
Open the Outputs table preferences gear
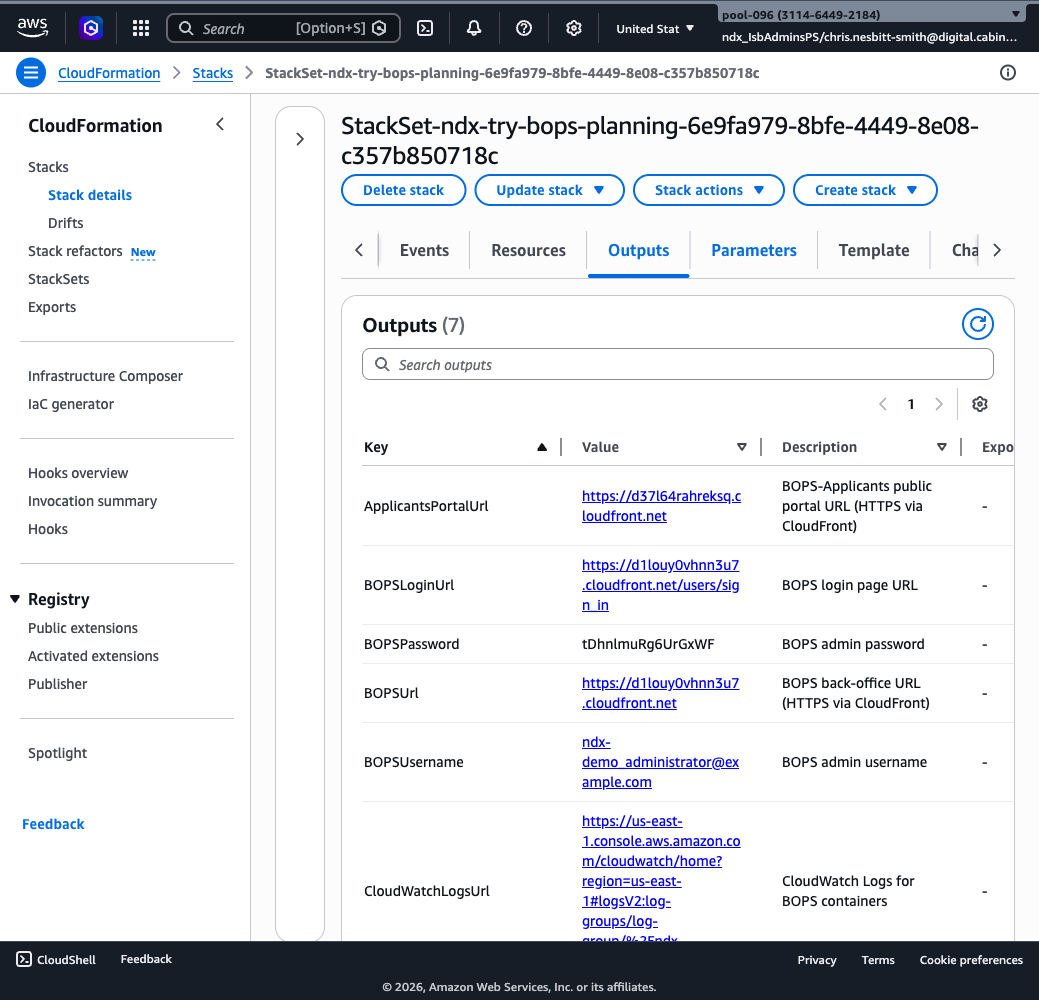[x=979, y=404]
